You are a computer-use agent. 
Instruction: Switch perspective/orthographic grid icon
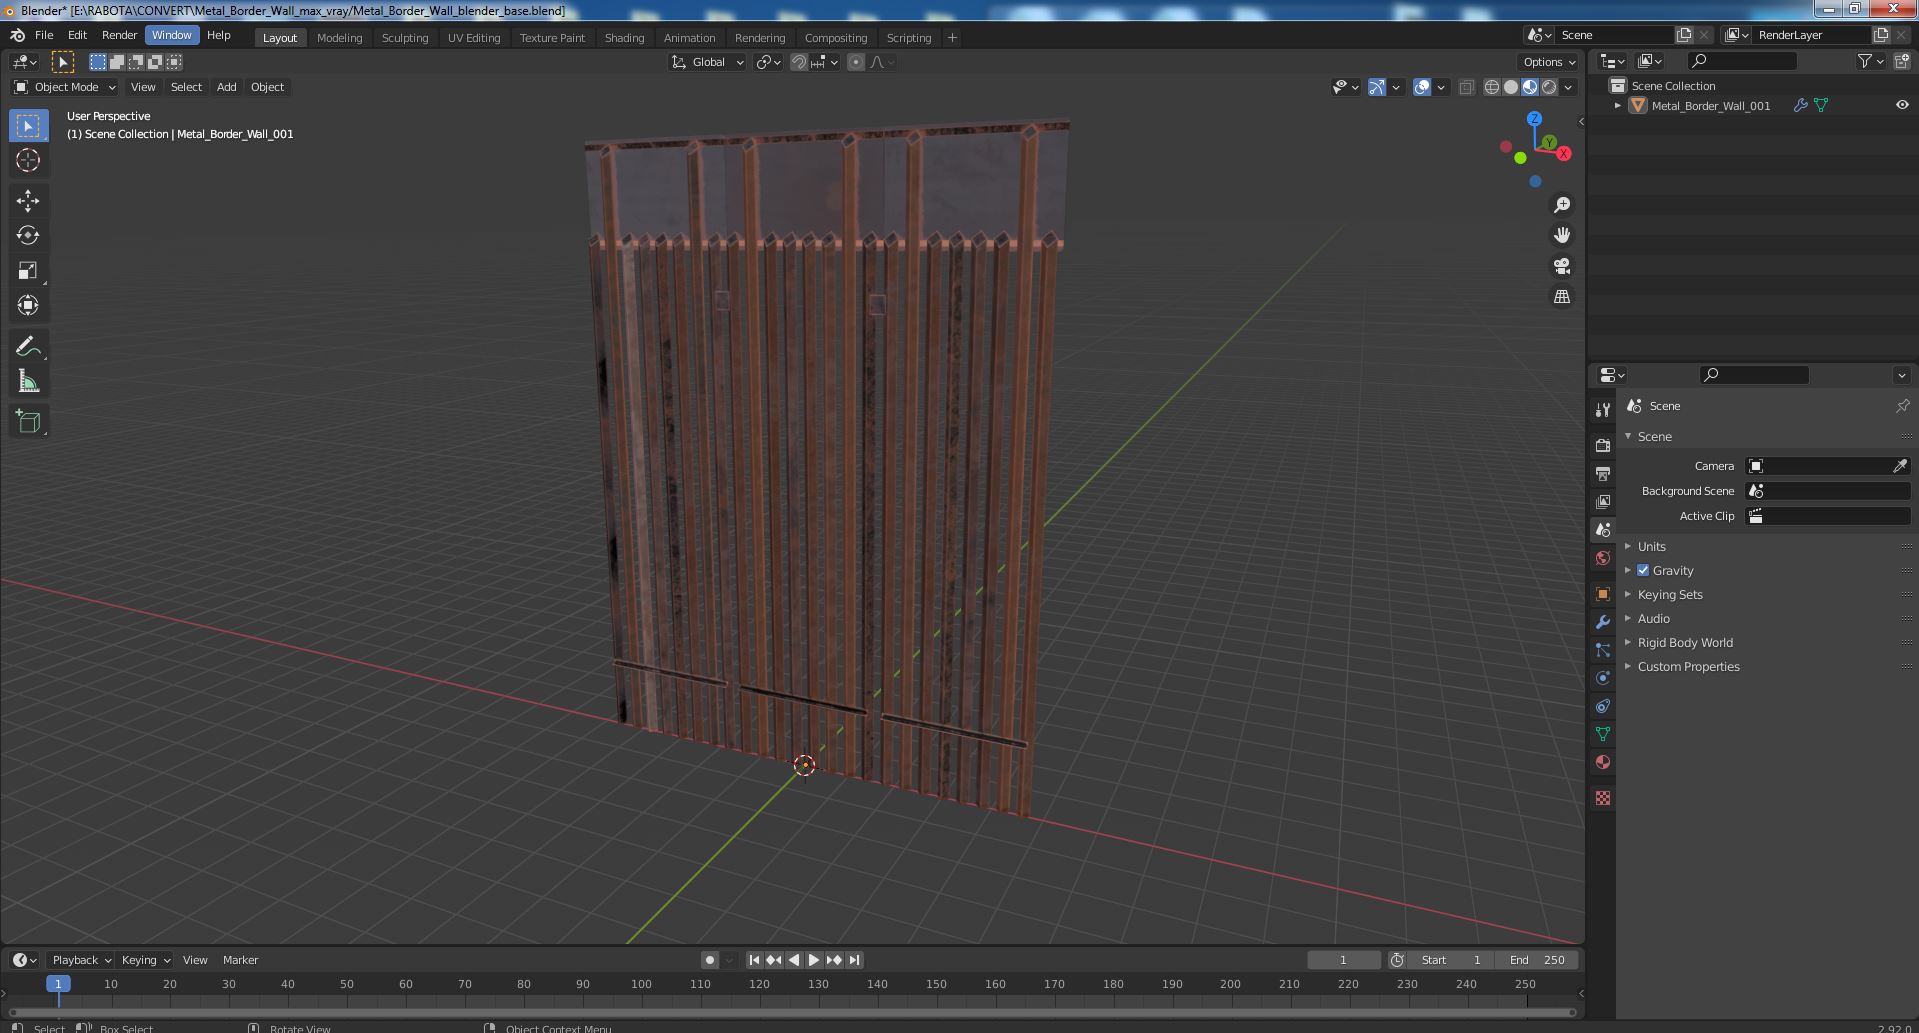[1562, 297]
